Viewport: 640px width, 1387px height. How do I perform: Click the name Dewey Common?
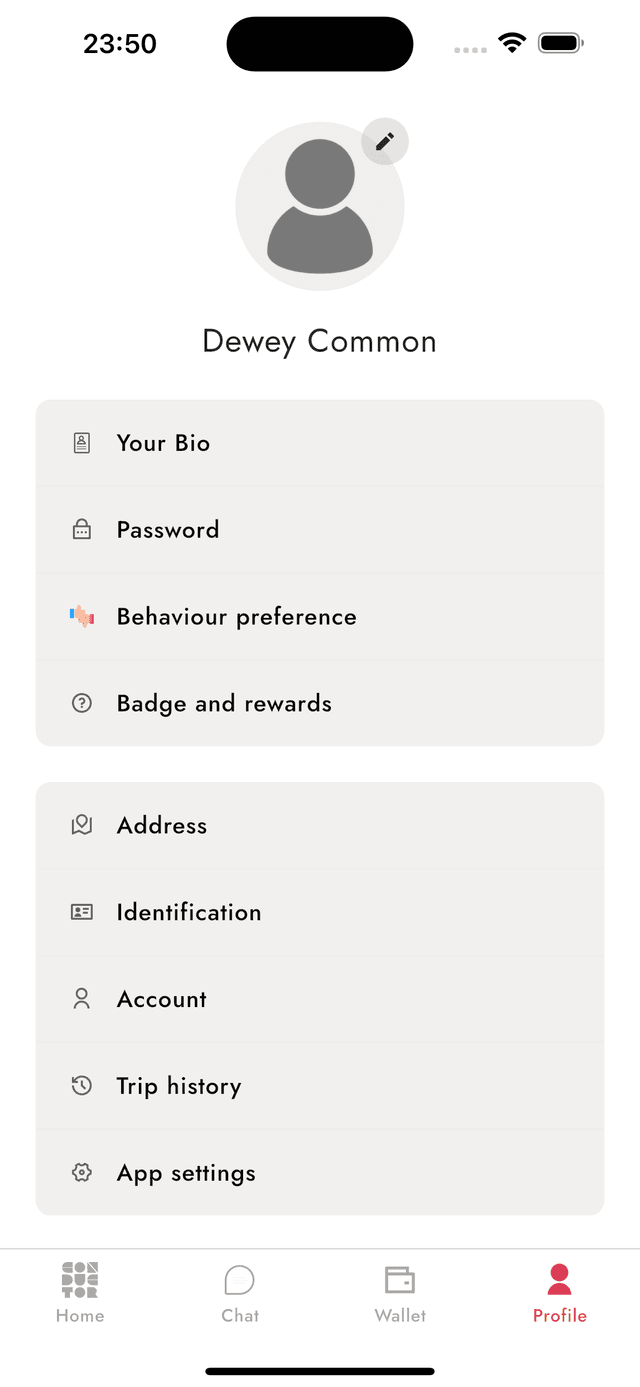tap(320, 341)
